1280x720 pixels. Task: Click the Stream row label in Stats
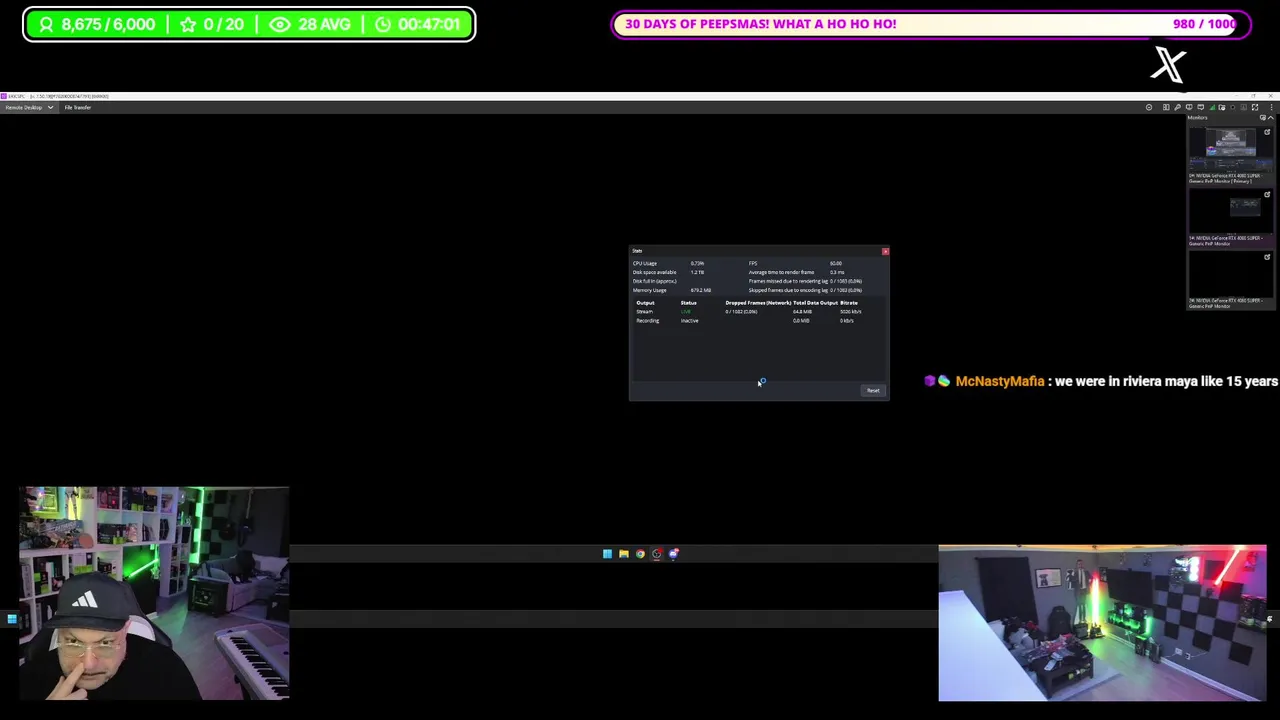[644, 312]
